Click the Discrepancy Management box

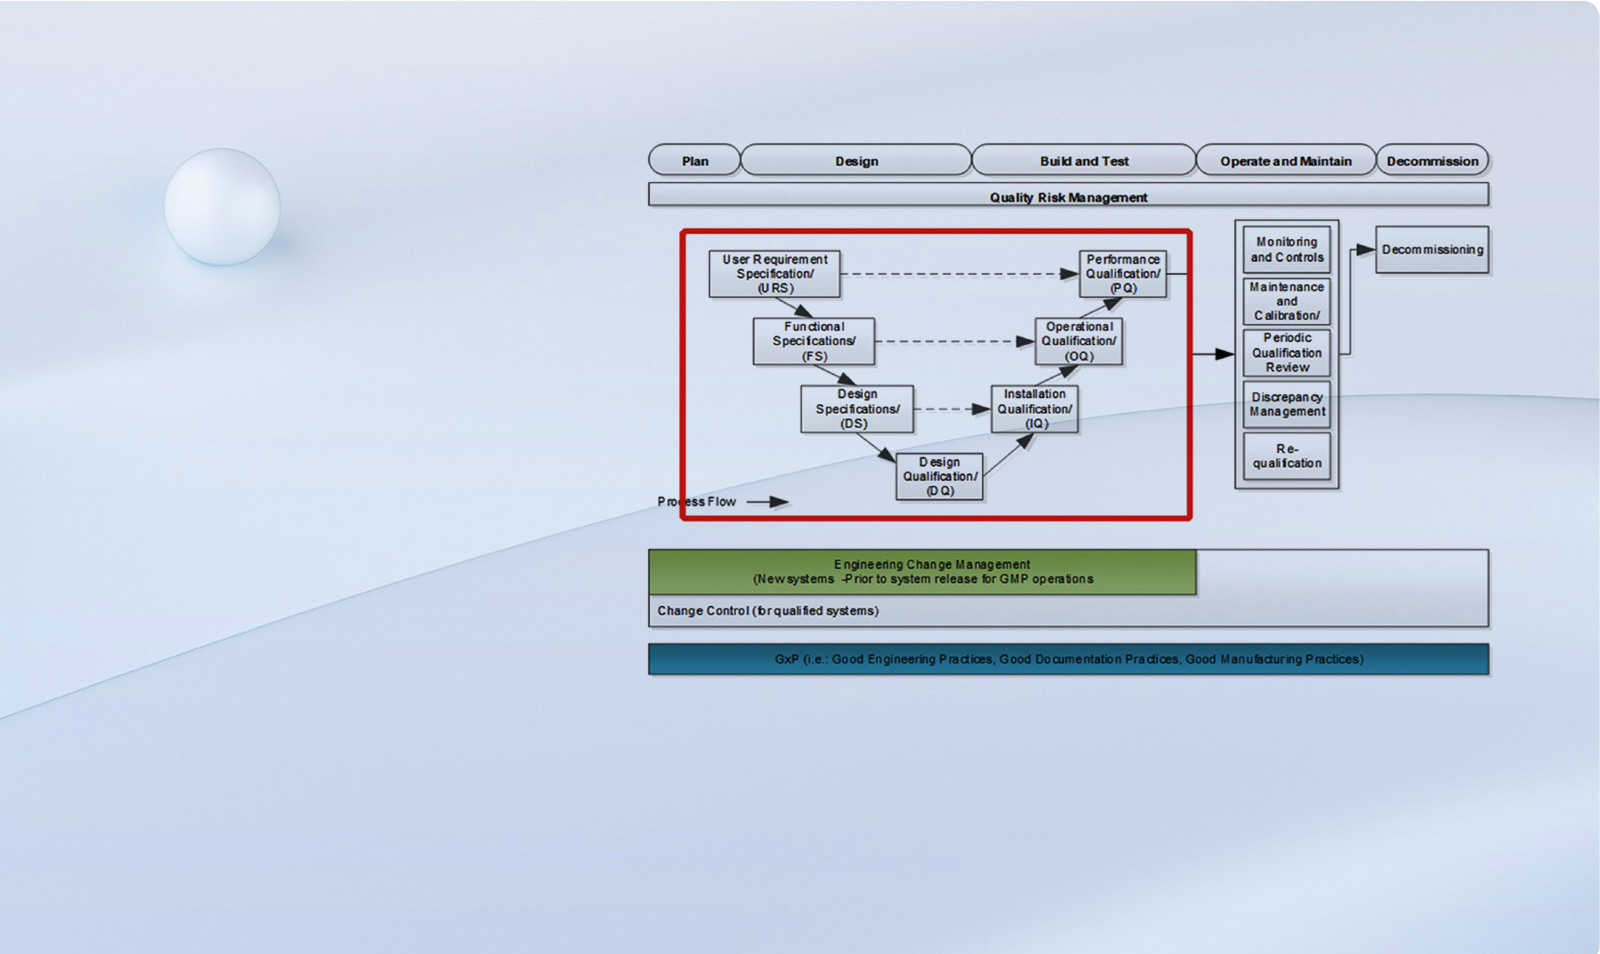pos(1287,404)
